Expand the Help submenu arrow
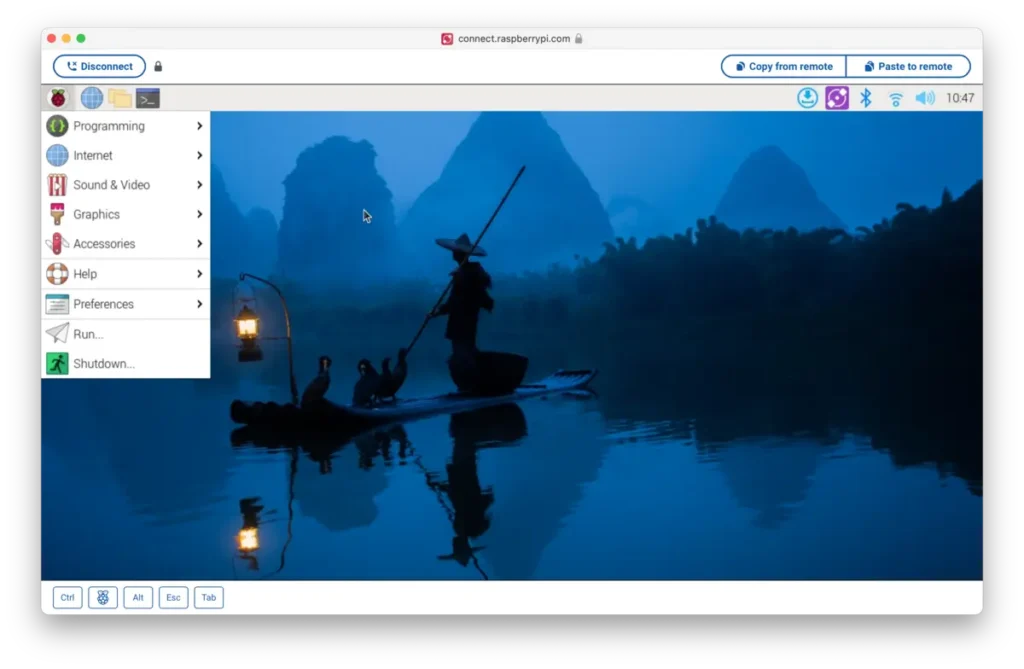Image resolution: width=1024 pixels, height=669 pixels. (x=199, y=274)
